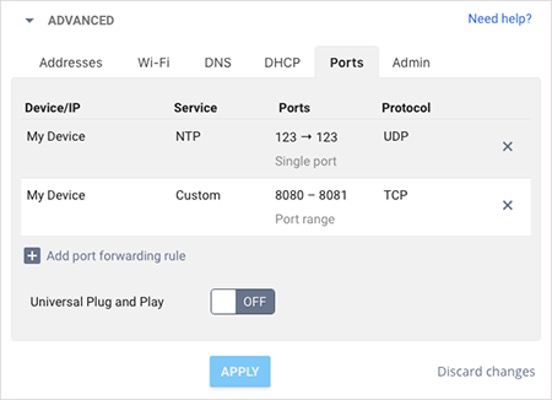Click Add port forwarding rule text
The height and width of the screenshot is (400, 552).
click(x=116, y=256)
